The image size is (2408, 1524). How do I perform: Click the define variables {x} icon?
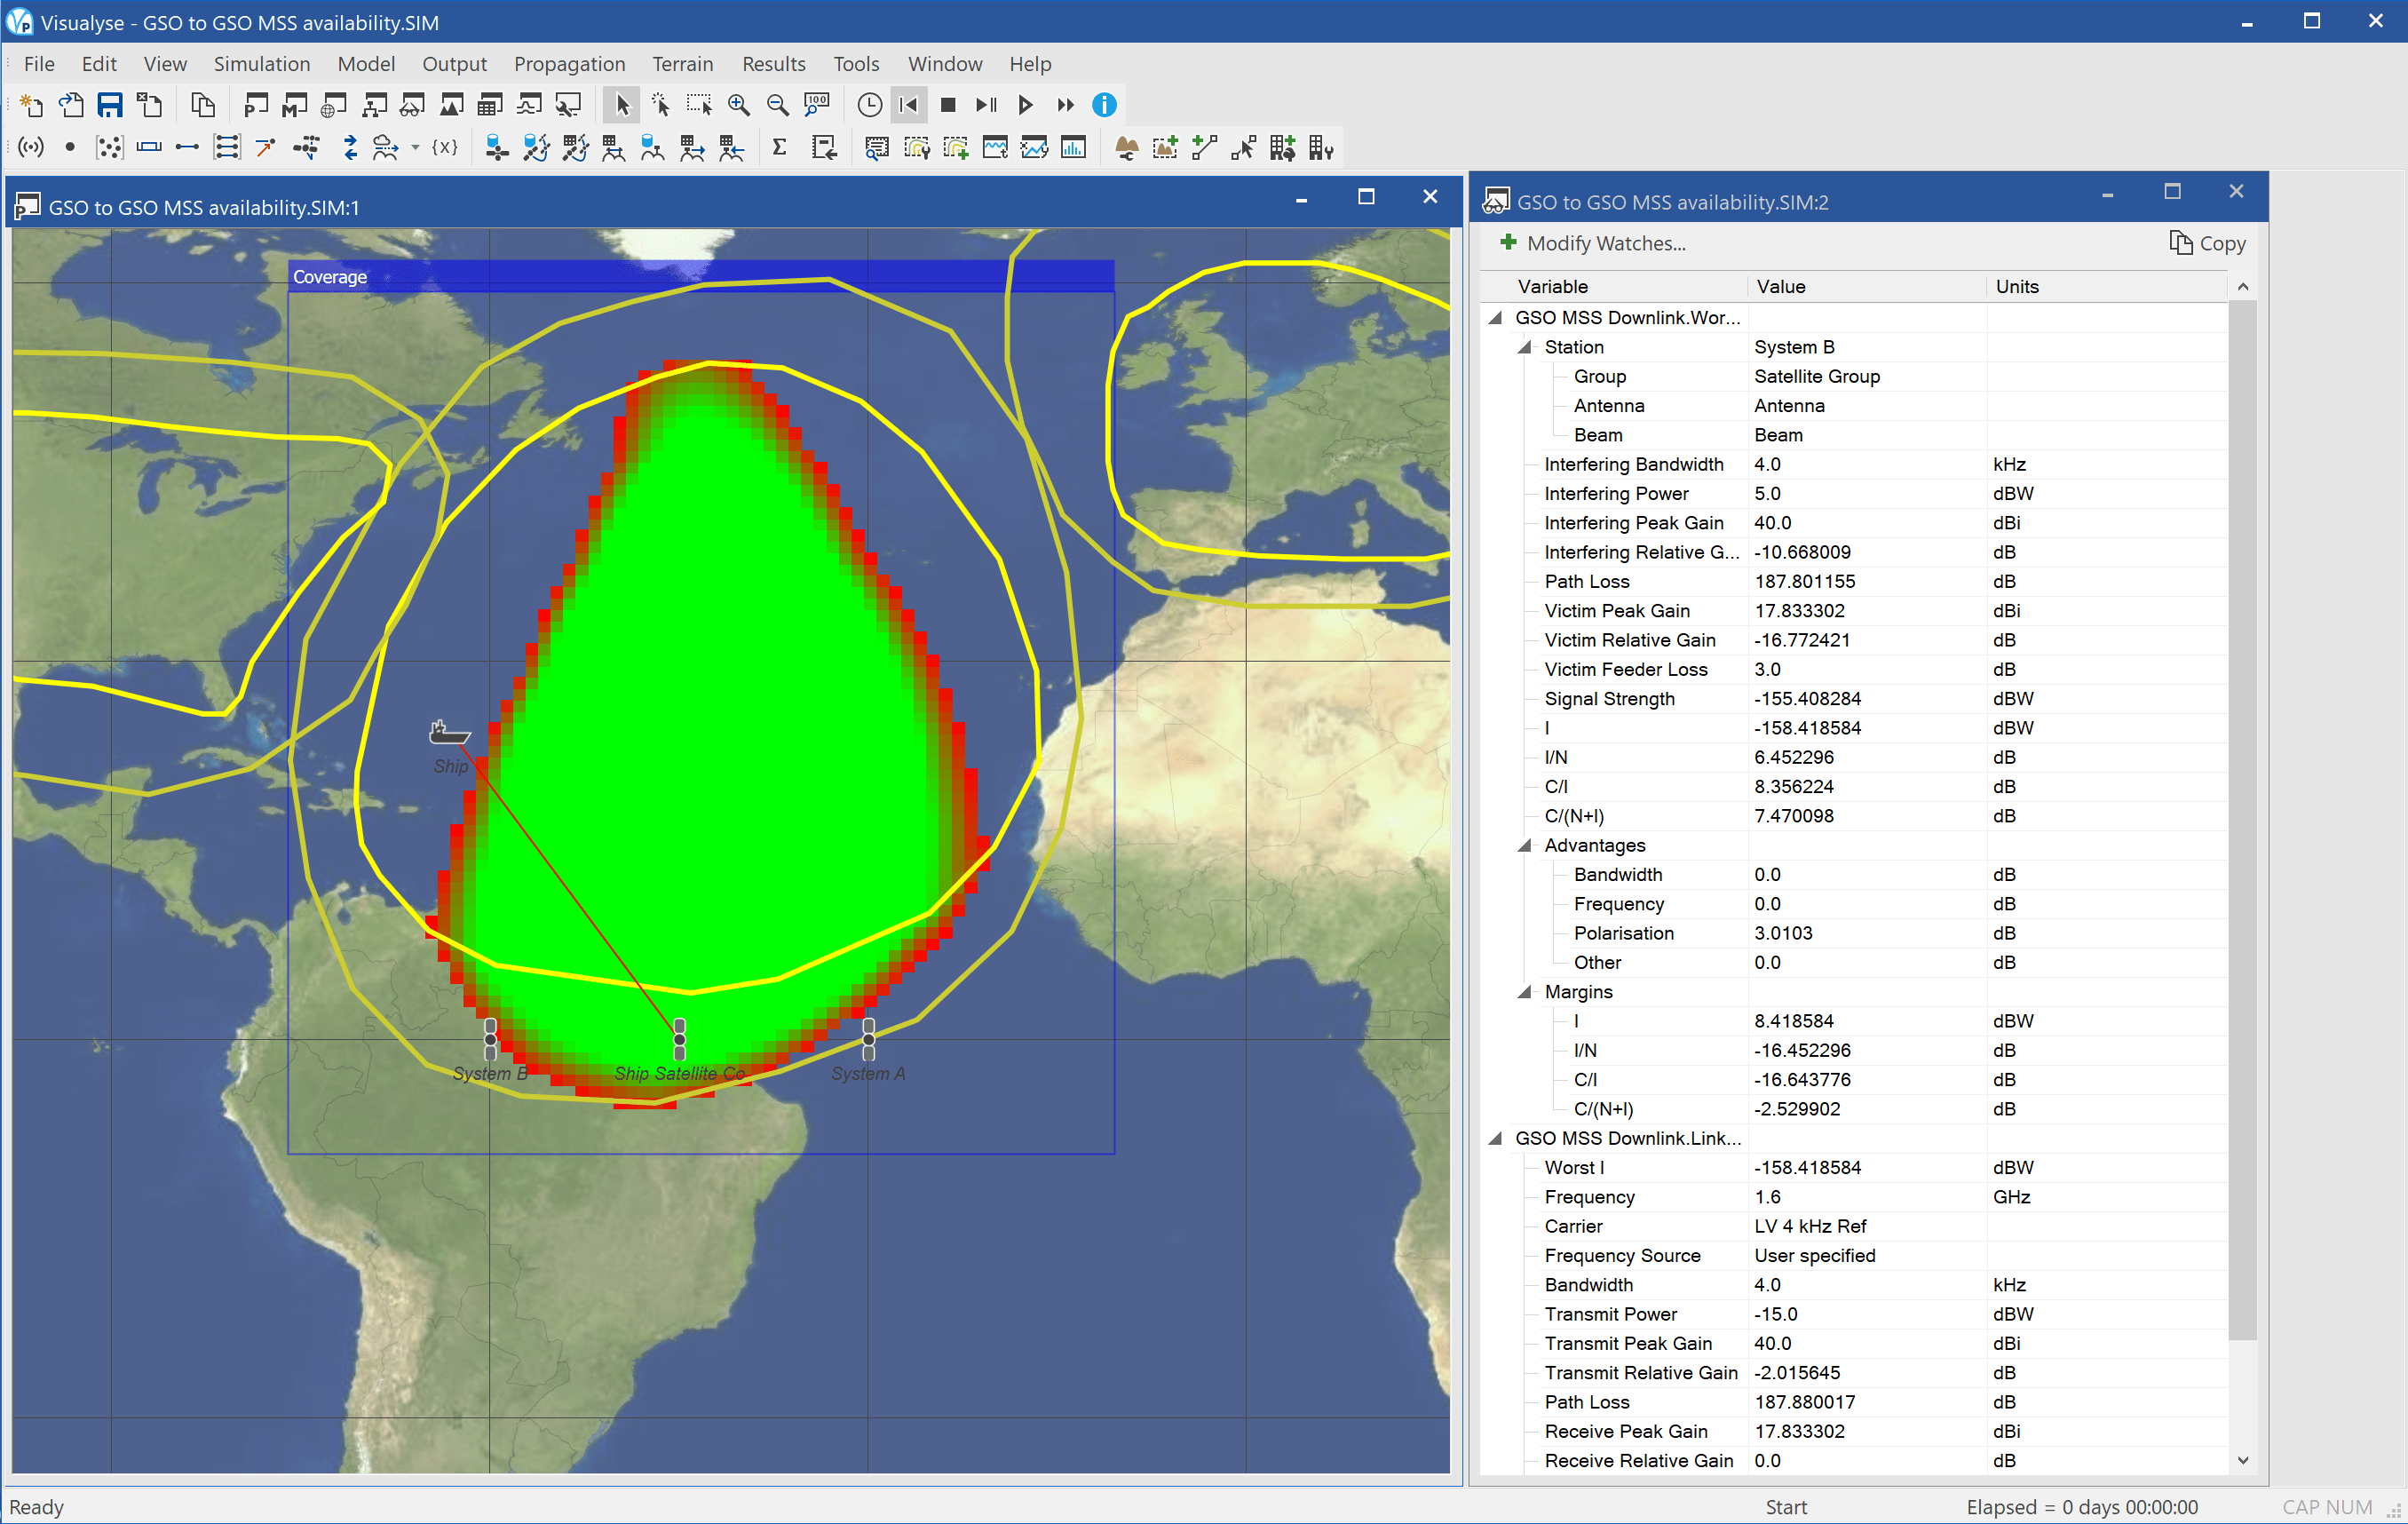point(445,149)
